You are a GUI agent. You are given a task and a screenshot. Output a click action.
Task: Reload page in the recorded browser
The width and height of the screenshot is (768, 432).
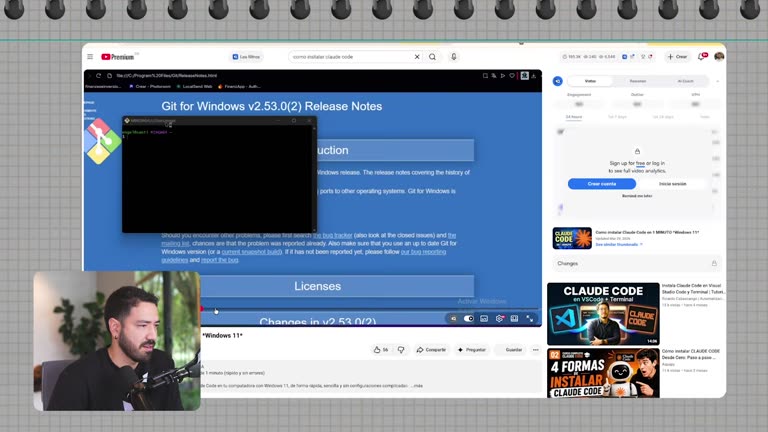(98, 75)
